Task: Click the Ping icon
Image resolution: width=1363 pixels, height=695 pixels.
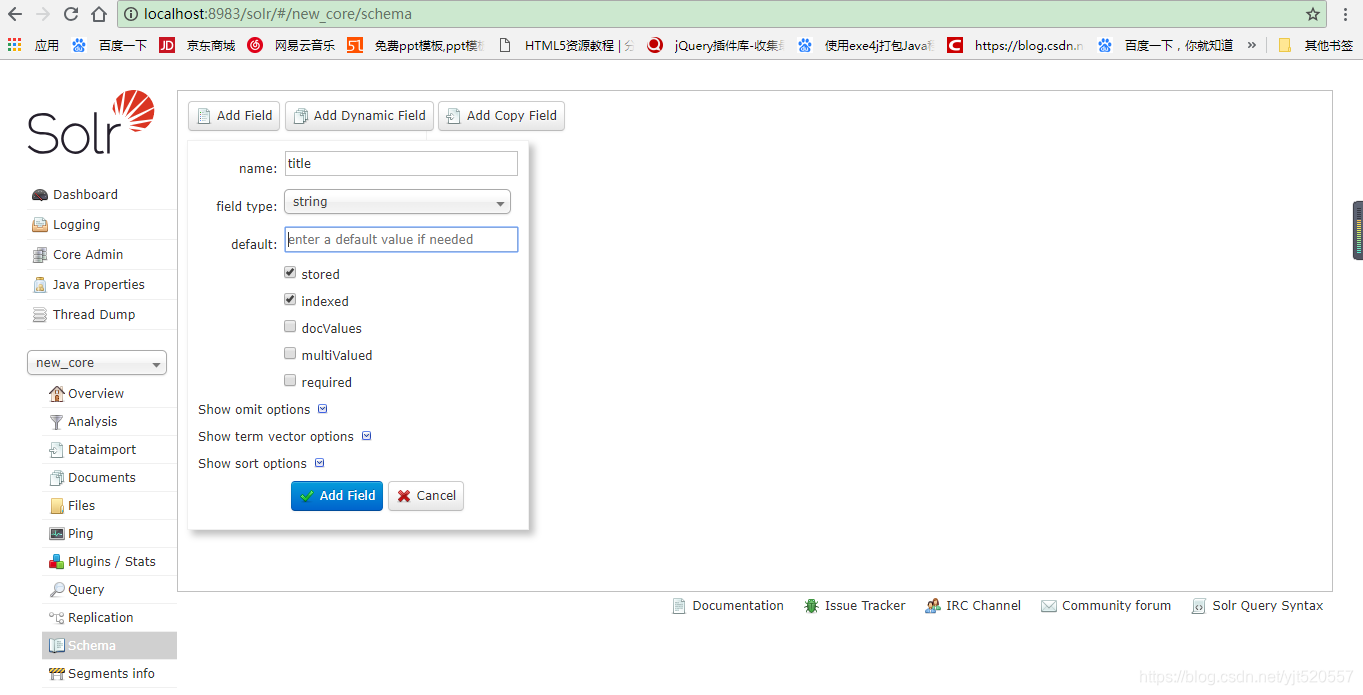Action: (57, 534)
